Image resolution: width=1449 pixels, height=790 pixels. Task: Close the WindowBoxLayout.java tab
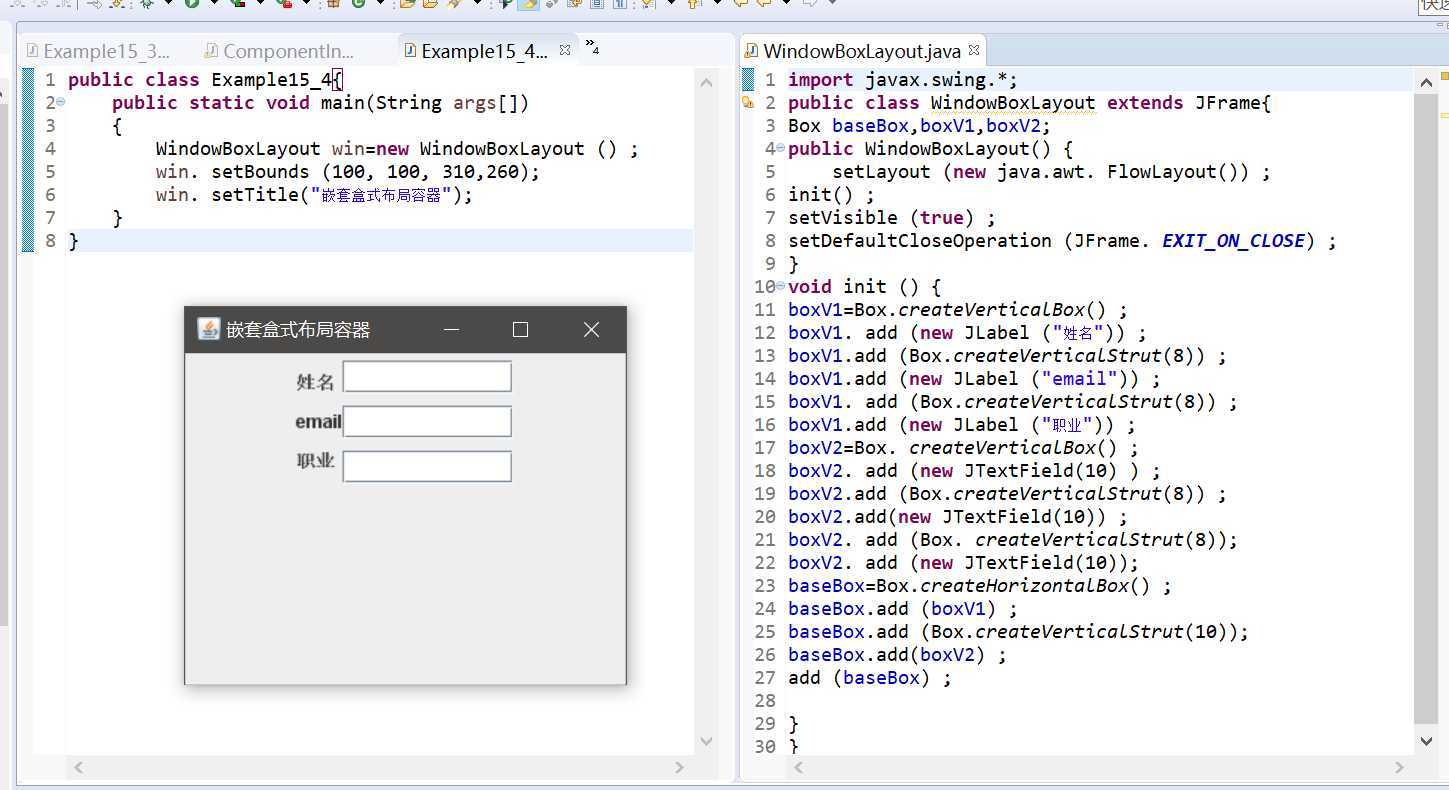click(x=973, y=50)
